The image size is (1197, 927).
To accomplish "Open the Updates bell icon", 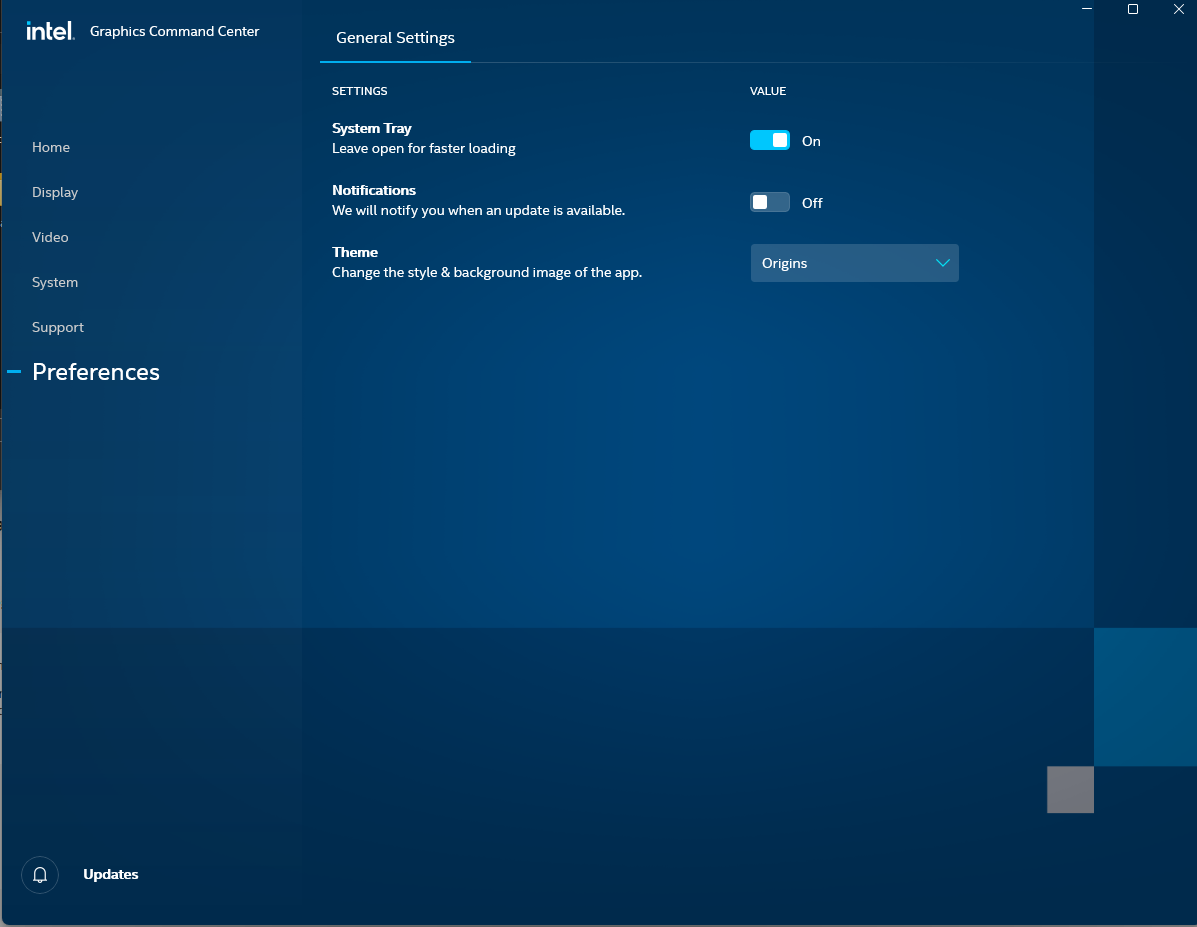I will click(x=39, y=874).
